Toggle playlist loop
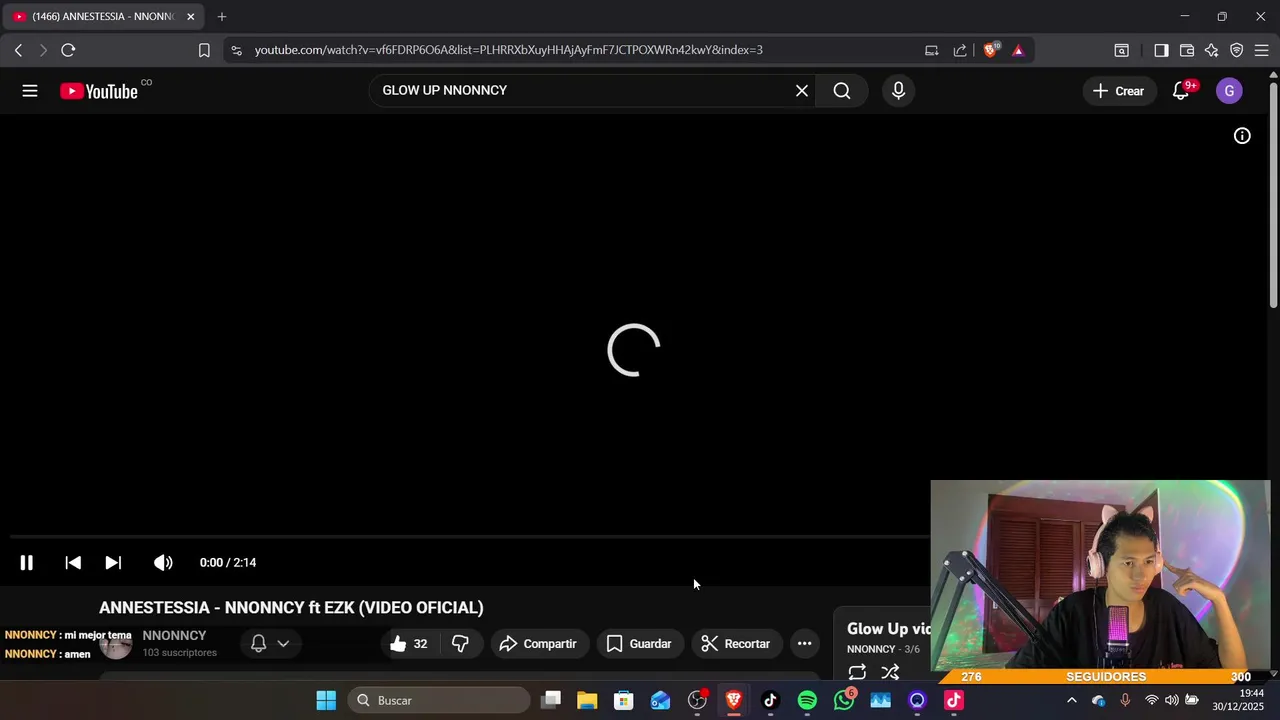Image resolution: width=1280 pixels, height=720 pixels. 857,672
